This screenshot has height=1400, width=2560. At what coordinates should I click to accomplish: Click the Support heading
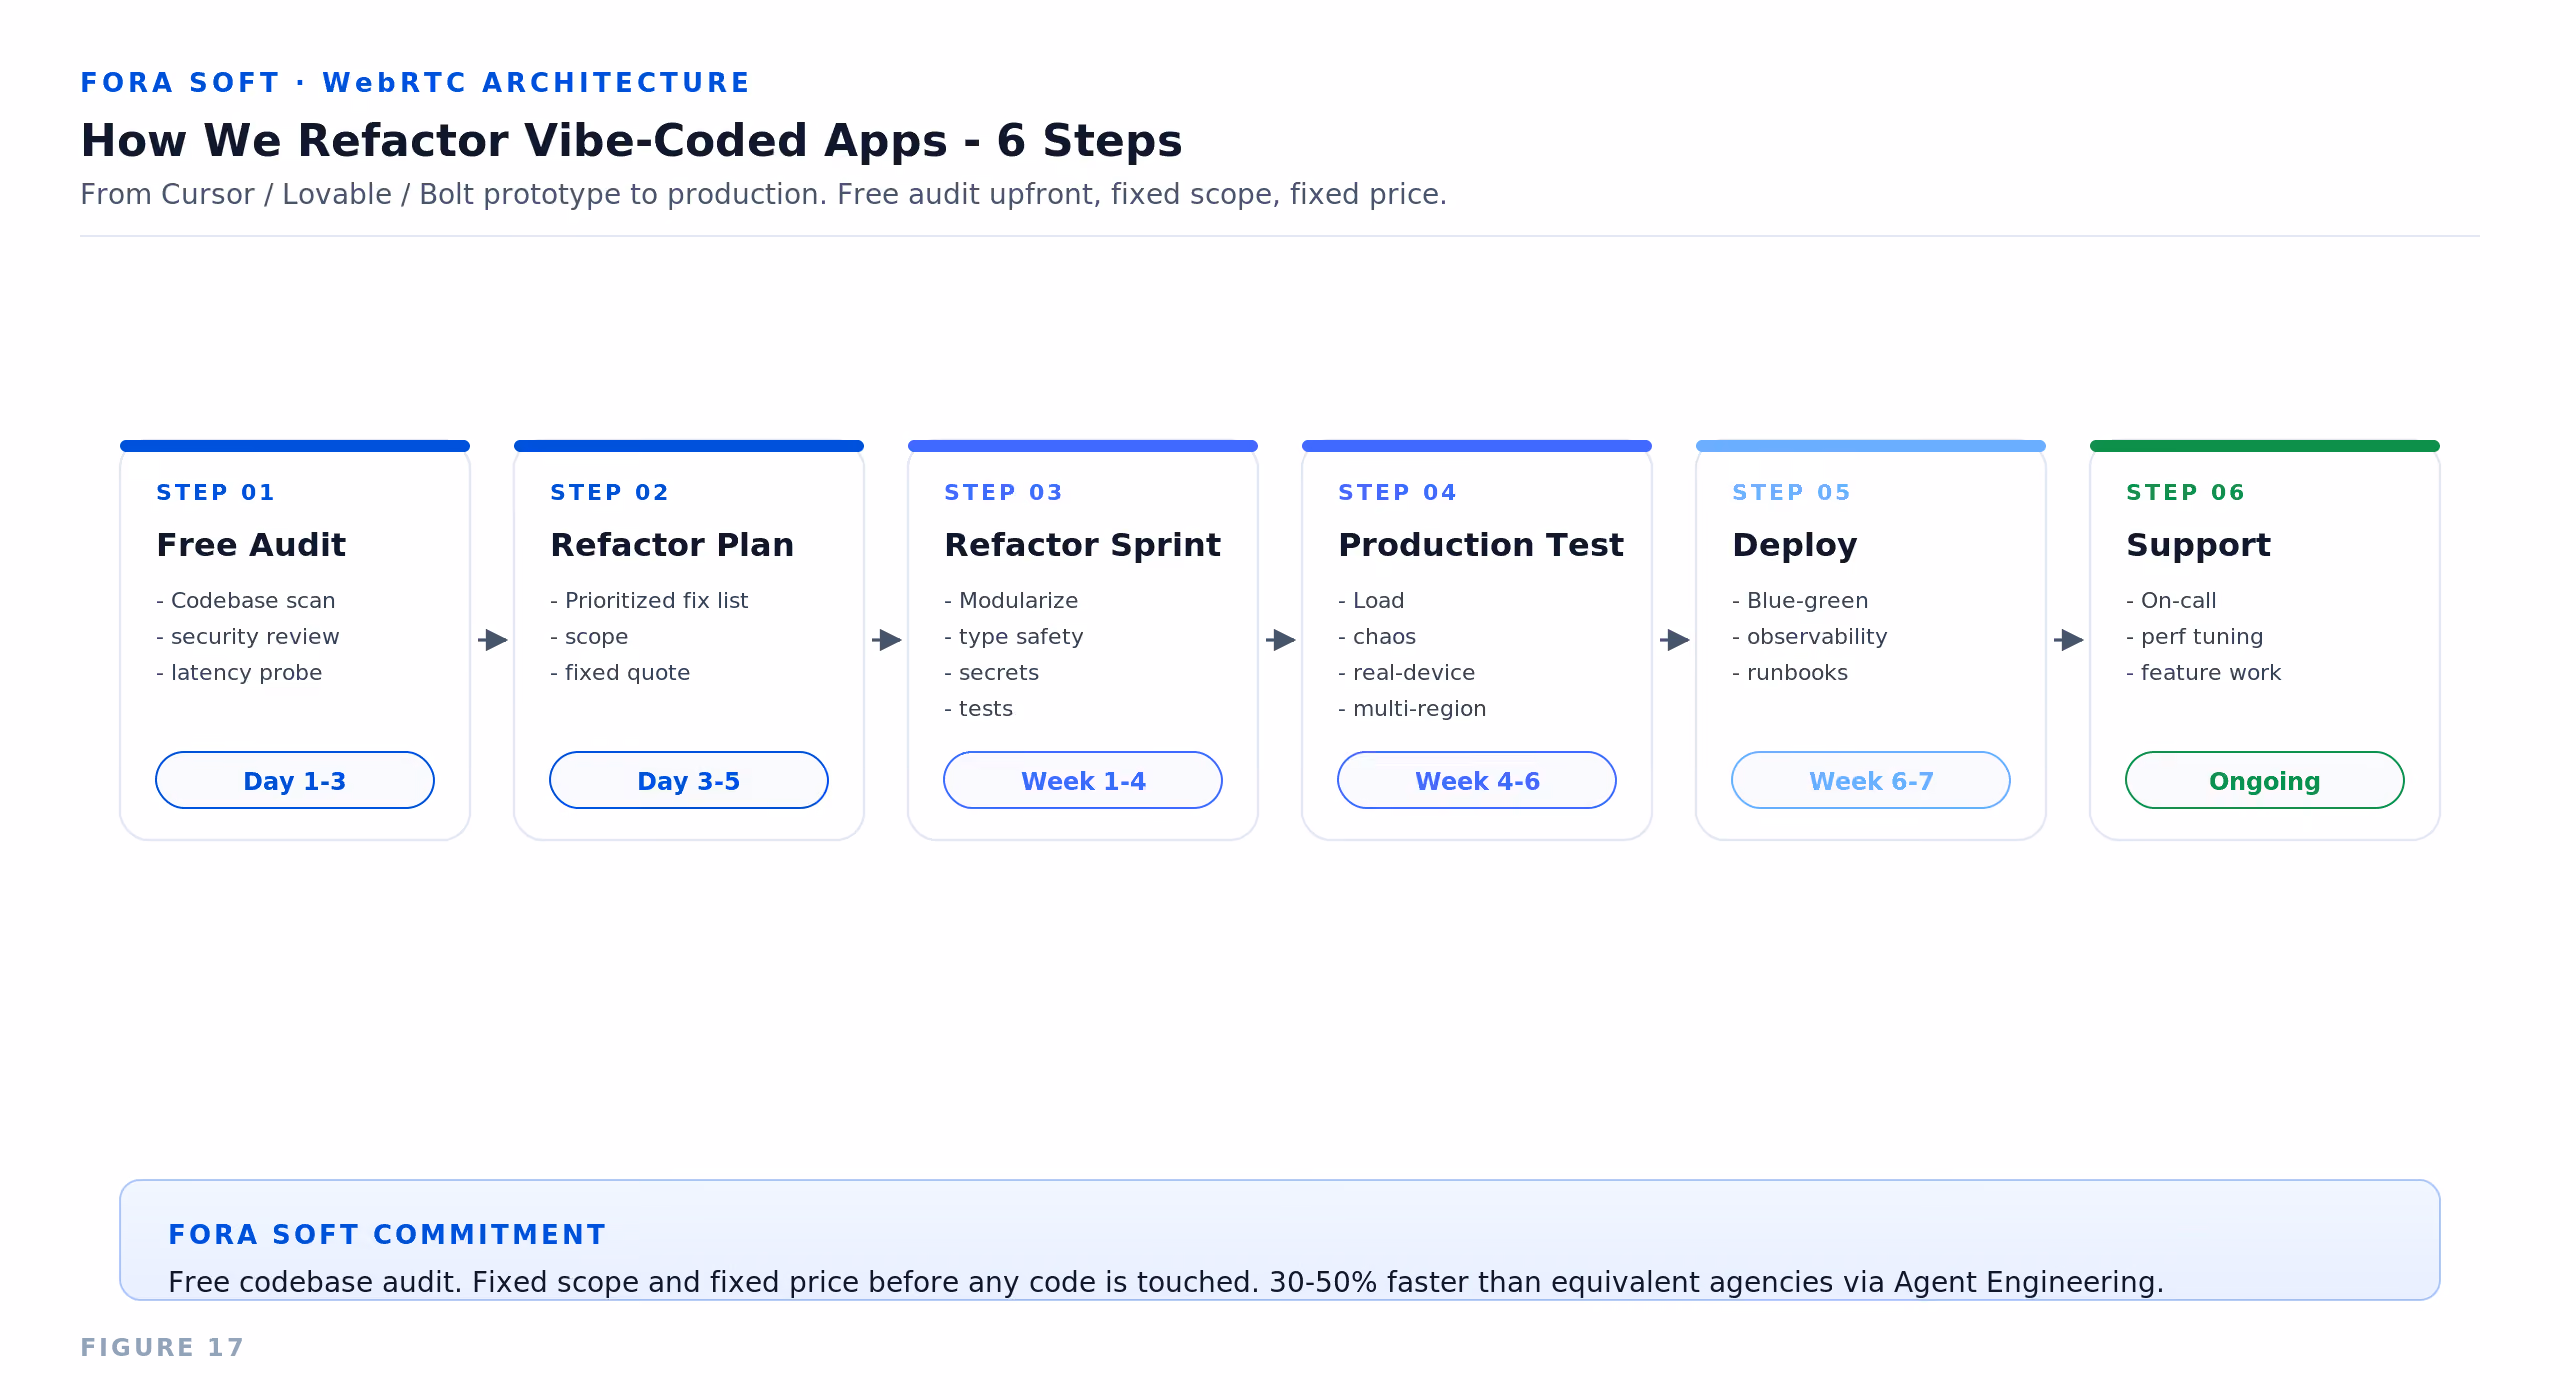coord(2198,545)
